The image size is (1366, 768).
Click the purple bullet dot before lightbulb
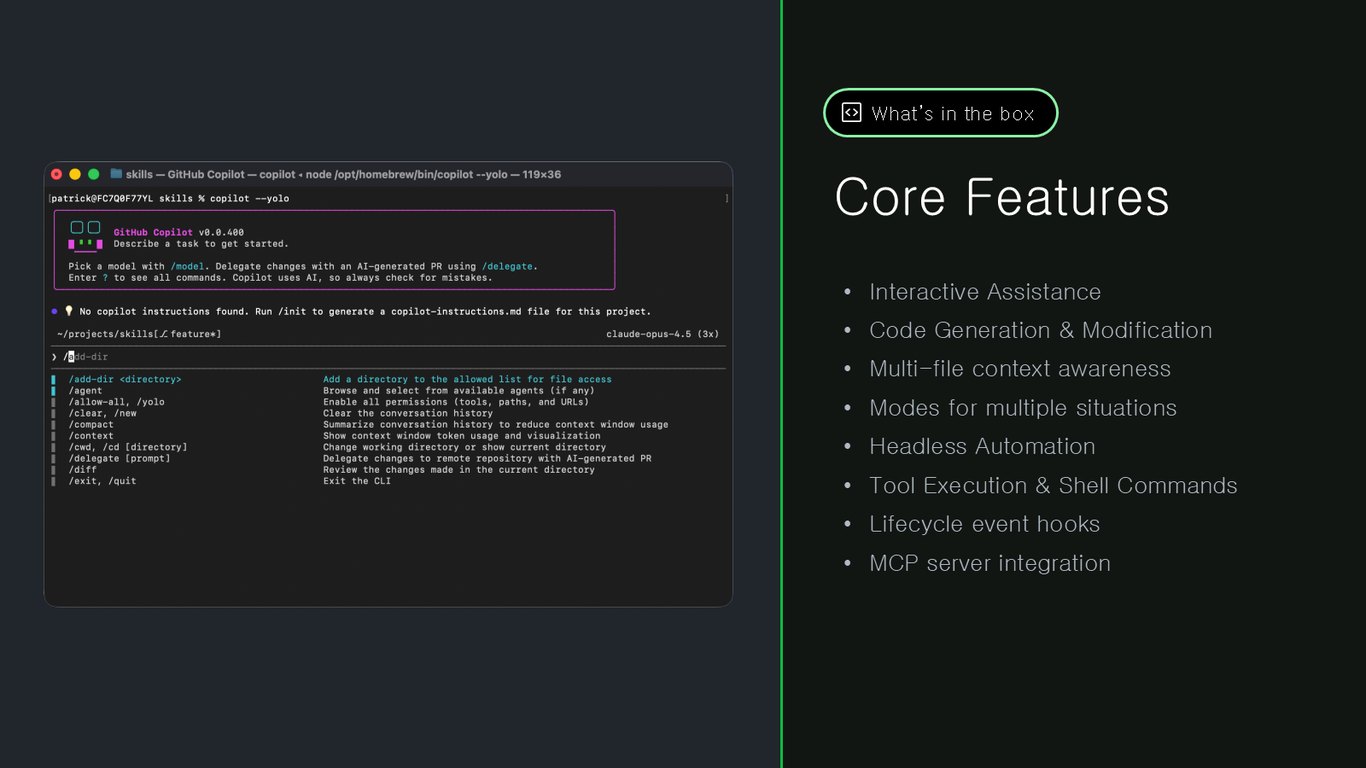coord(55,311)
